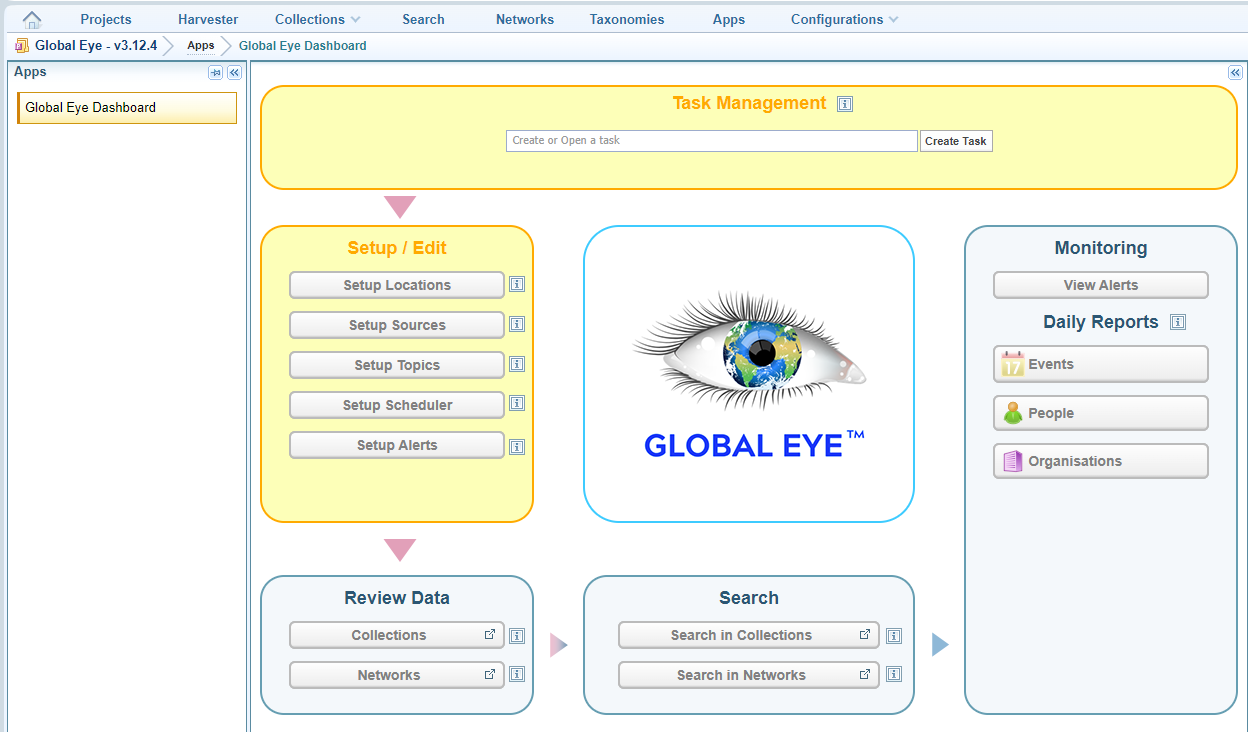Go to the Taxonomies menu
The height and width of the screenshot is (732, 1248).
click(x=627, y=19)
